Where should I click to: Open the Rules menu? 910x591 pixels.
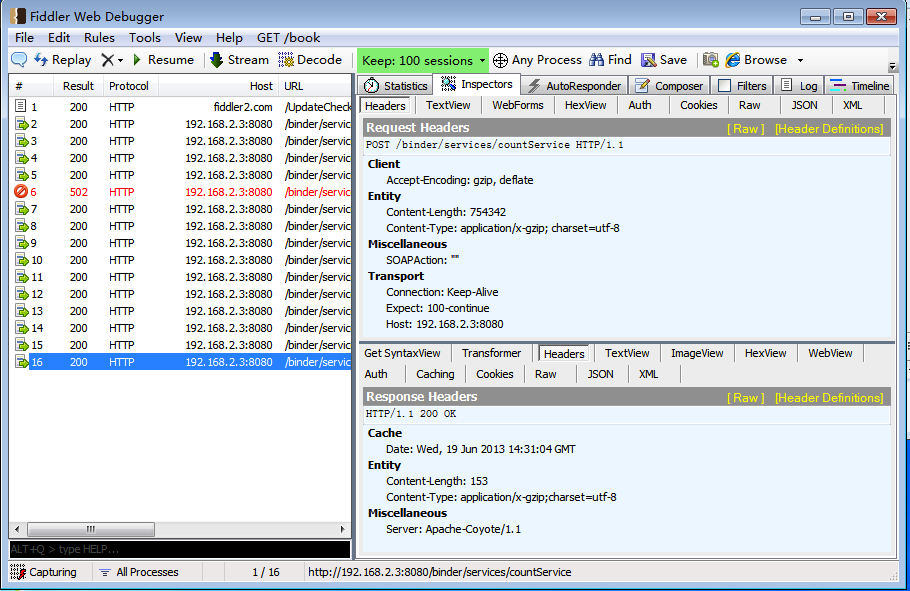pos(99,38)
